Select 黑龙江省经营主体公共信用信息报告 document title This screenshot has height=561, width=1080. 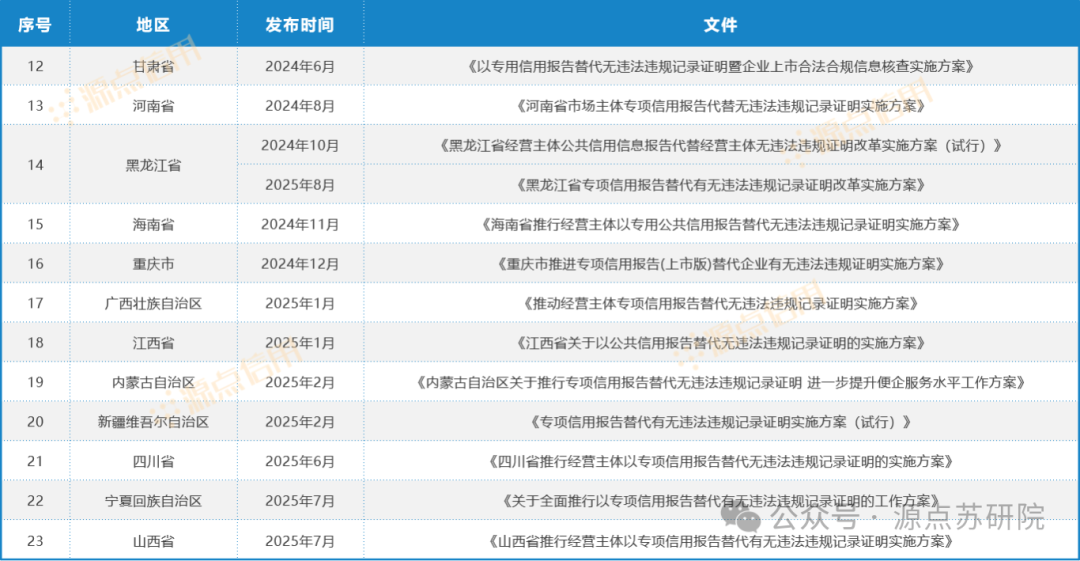pos(720,145)
